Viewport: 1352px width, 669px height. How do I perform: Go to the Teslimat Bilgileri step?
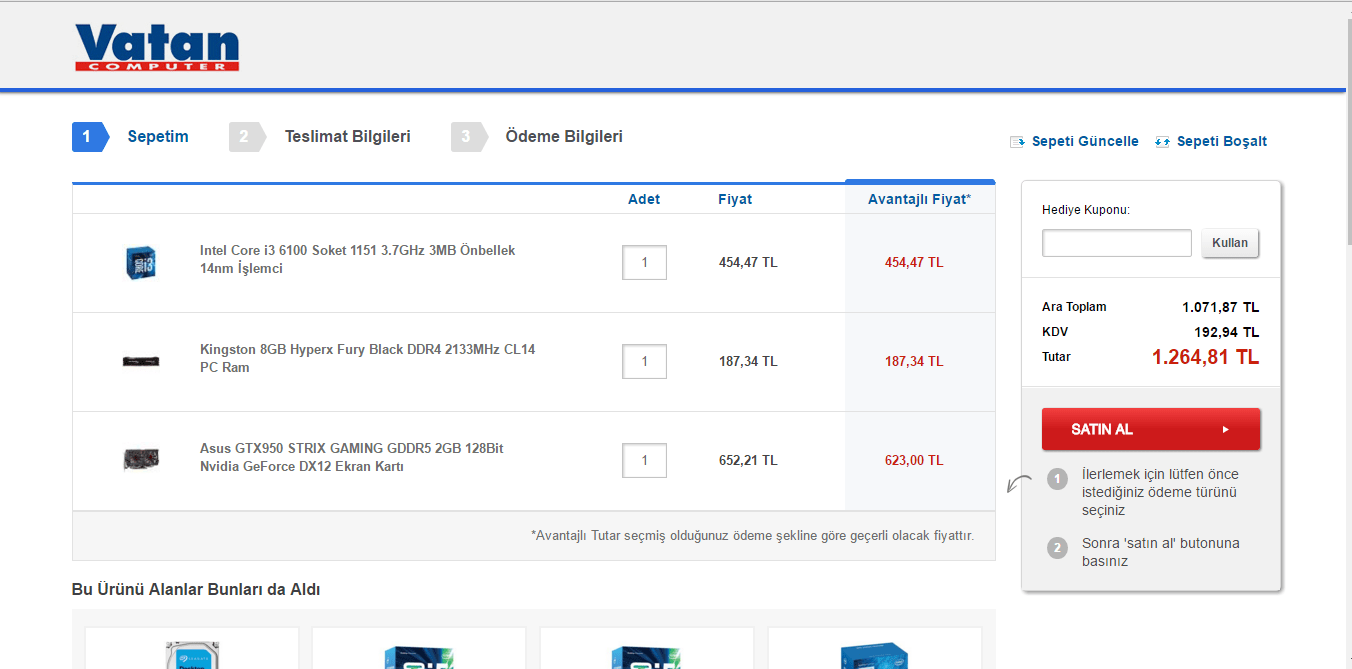click(x=347, y=137)
